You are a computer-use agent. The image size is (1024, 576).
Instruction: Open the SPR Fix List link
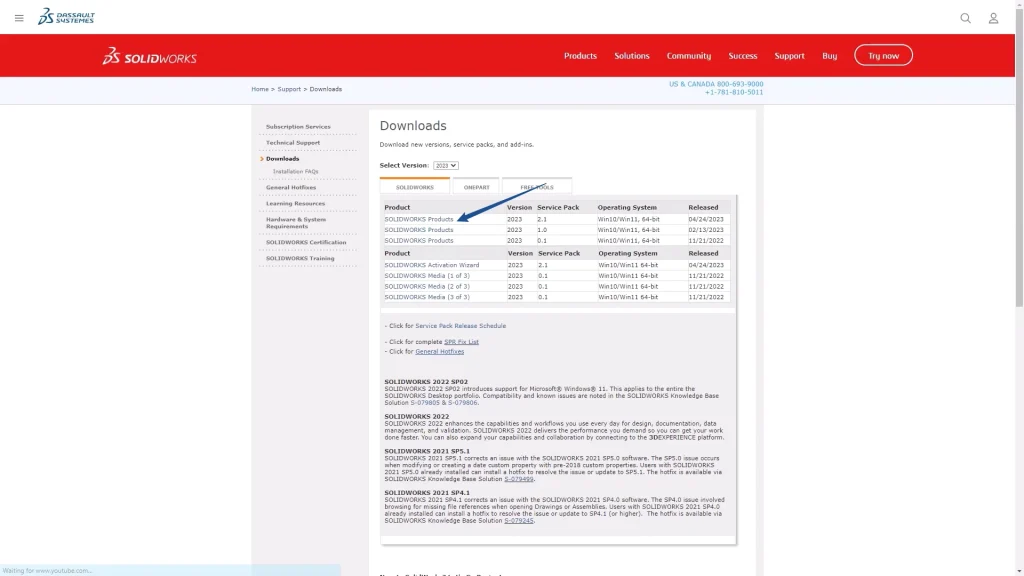pyautogui.click(x=461, y=342)
